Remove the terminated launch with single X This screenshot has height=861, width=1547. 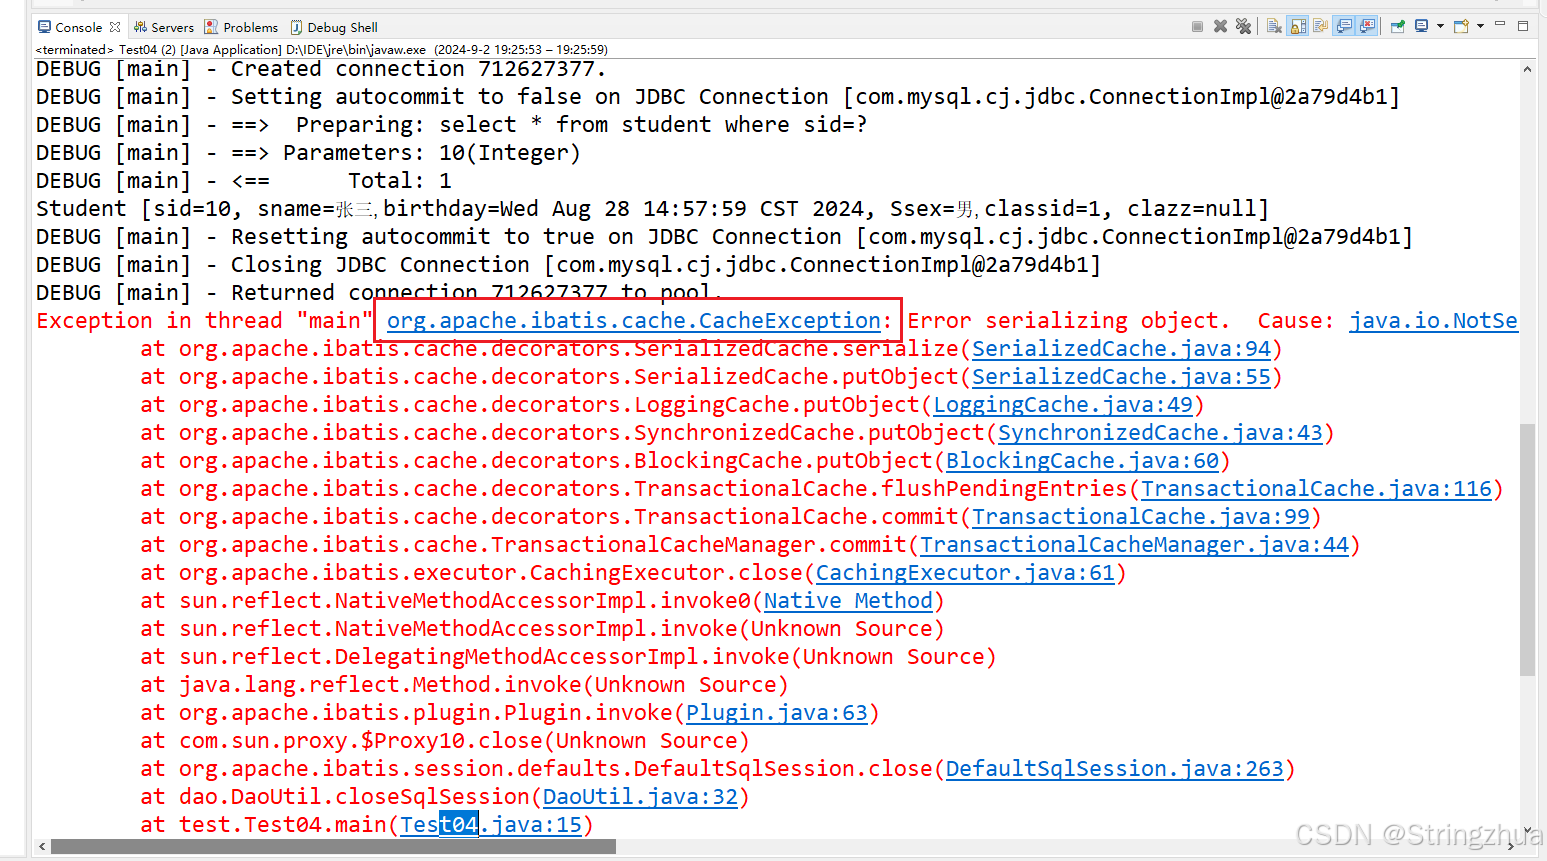[1221, 27]
